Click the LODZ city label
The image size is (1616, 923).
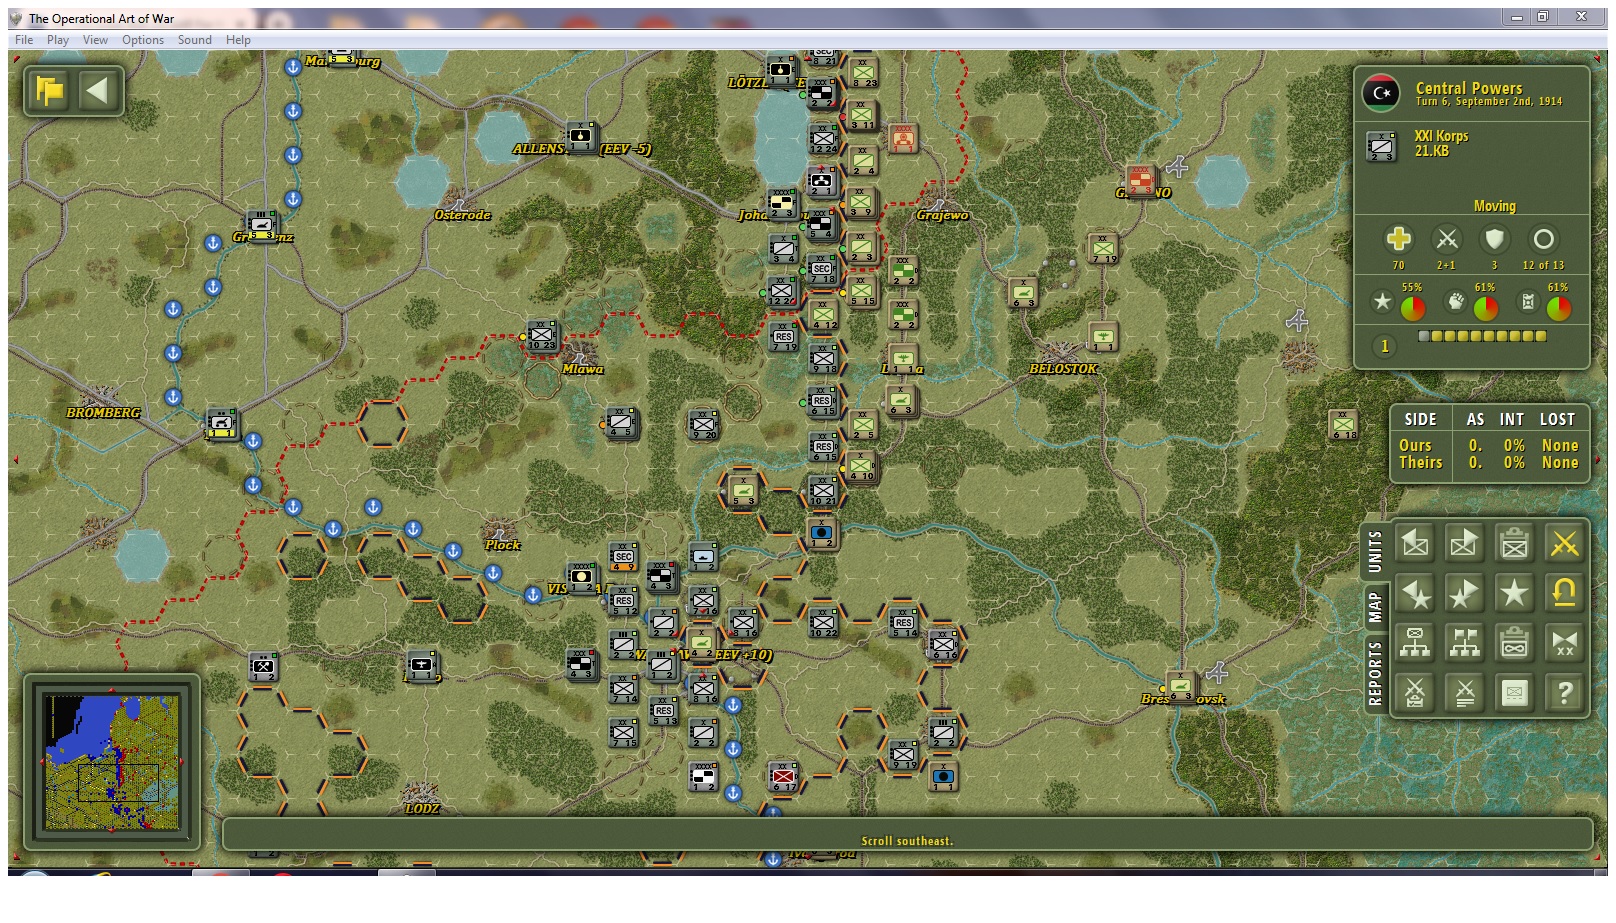422,808
